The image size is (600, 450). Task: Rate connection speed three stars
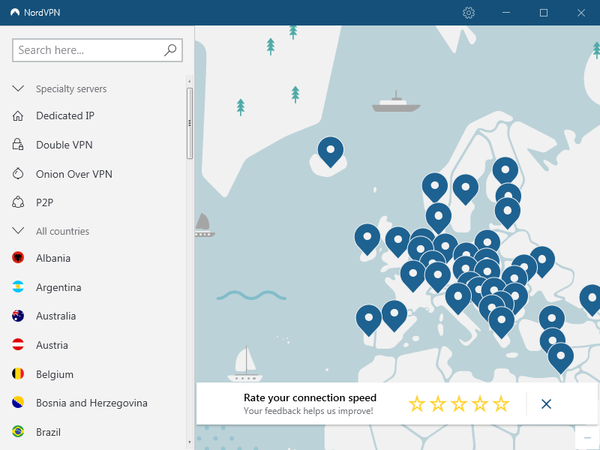(x=459, y=404)
